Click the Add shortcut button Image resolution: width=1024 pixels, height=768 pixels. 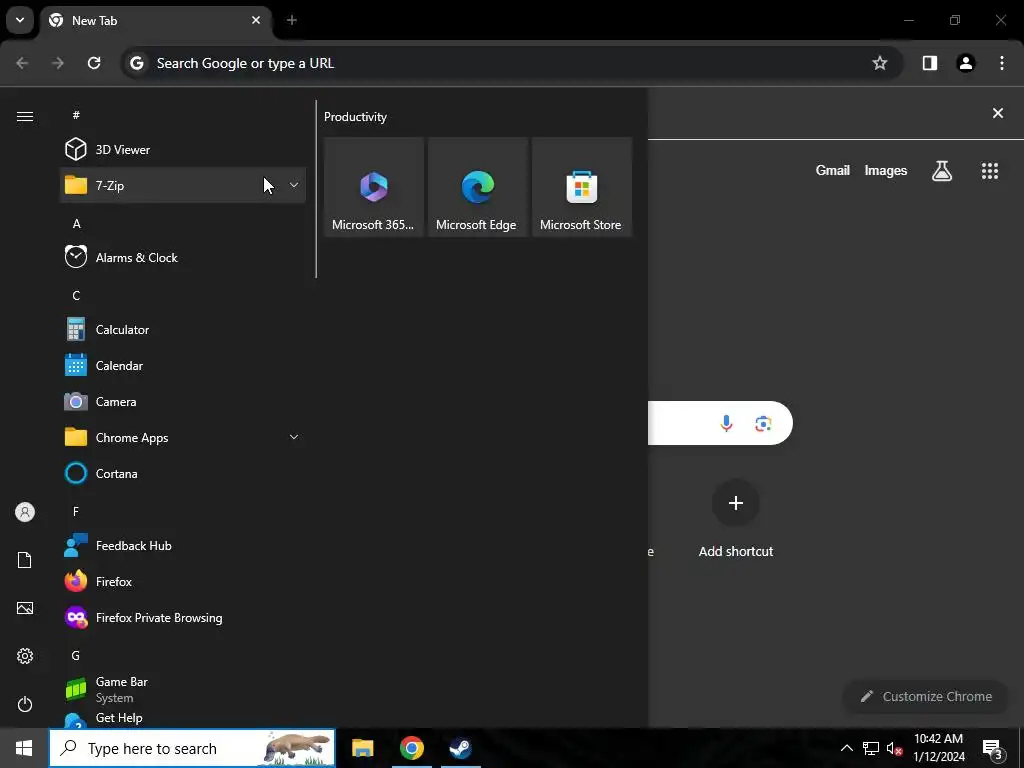(736, 519)
